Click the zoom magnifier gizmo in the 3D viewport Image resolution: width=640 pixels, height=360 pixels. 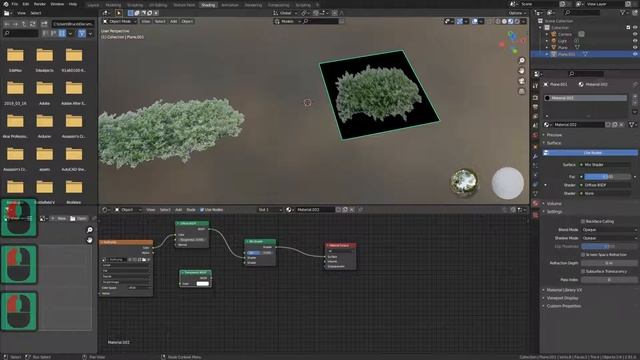[522, 60]
